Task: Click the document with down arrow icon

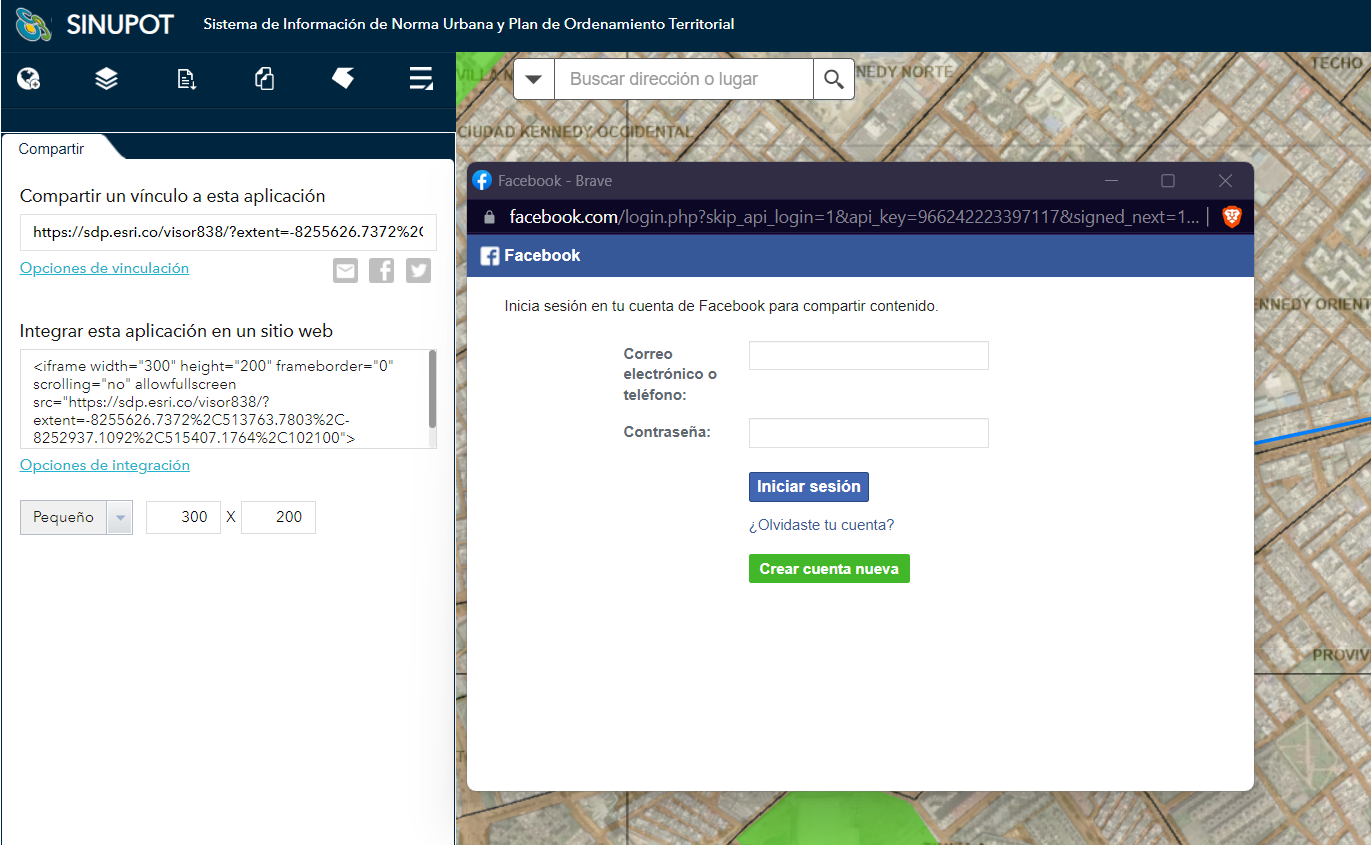Action: pos(186,79)
